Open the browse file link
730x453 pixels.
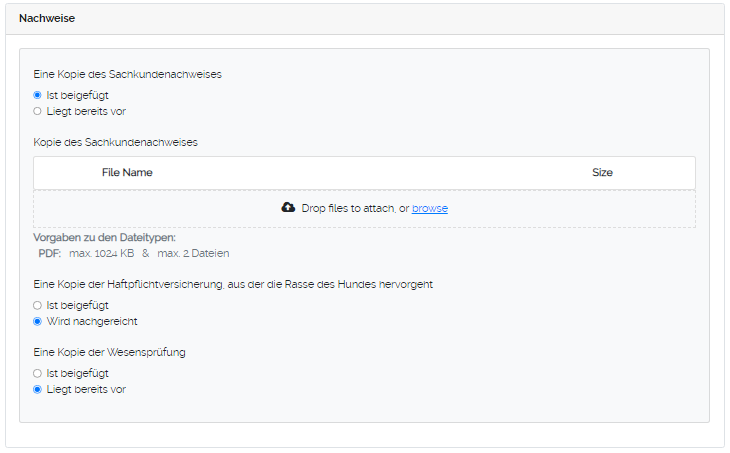[429, 208]
